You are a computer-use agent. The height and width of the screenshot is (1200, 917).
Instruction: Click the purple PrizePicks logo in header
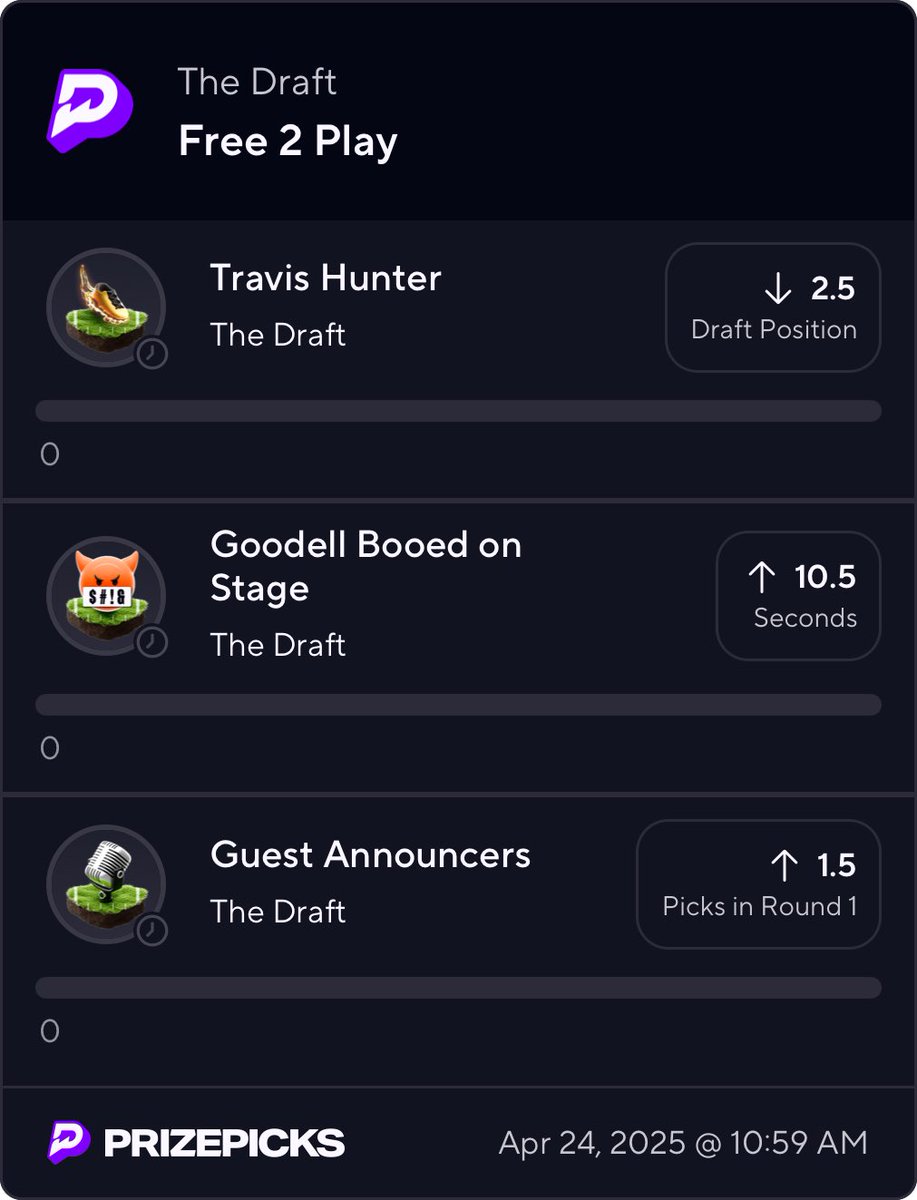coord(90,110)
